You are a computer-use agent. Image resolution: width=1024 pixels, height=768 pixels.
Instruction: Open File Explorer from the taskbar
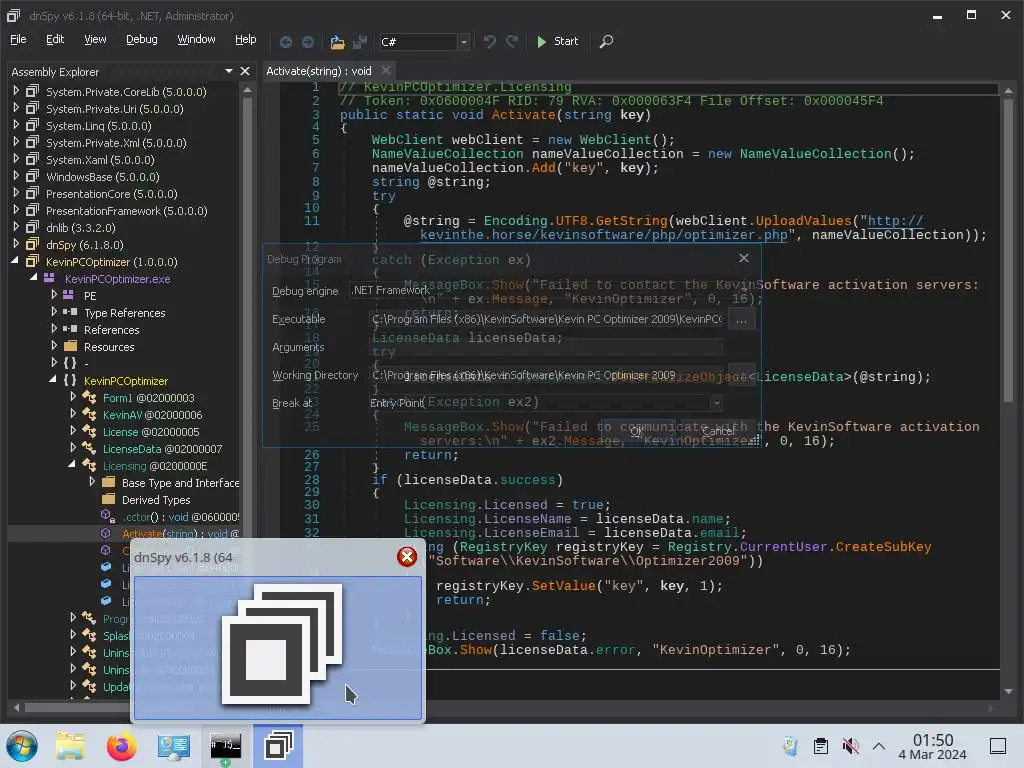[x=70, y=746]
